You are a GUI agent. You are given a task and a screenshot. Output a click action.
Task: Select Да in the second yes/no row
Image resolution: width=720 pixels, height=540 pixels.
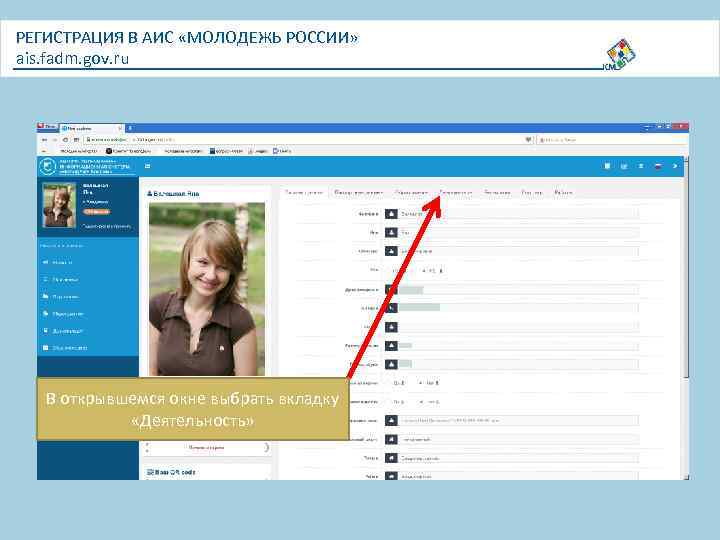(x=399, y=402)
